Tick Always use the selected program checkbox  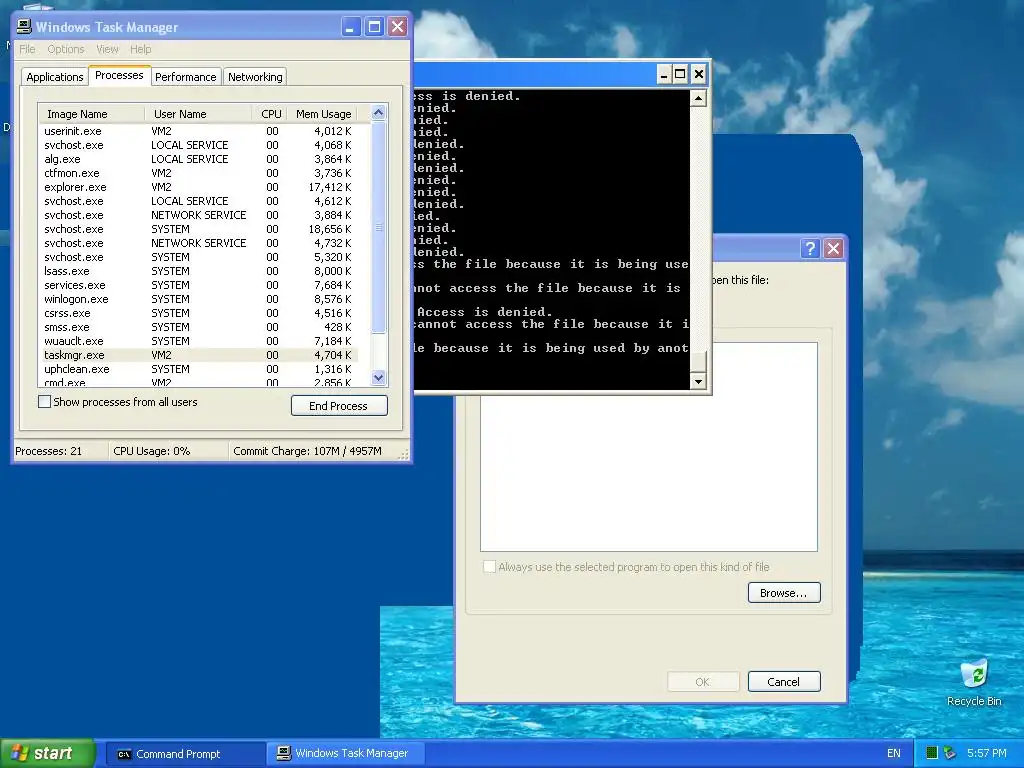click(488, 567)
